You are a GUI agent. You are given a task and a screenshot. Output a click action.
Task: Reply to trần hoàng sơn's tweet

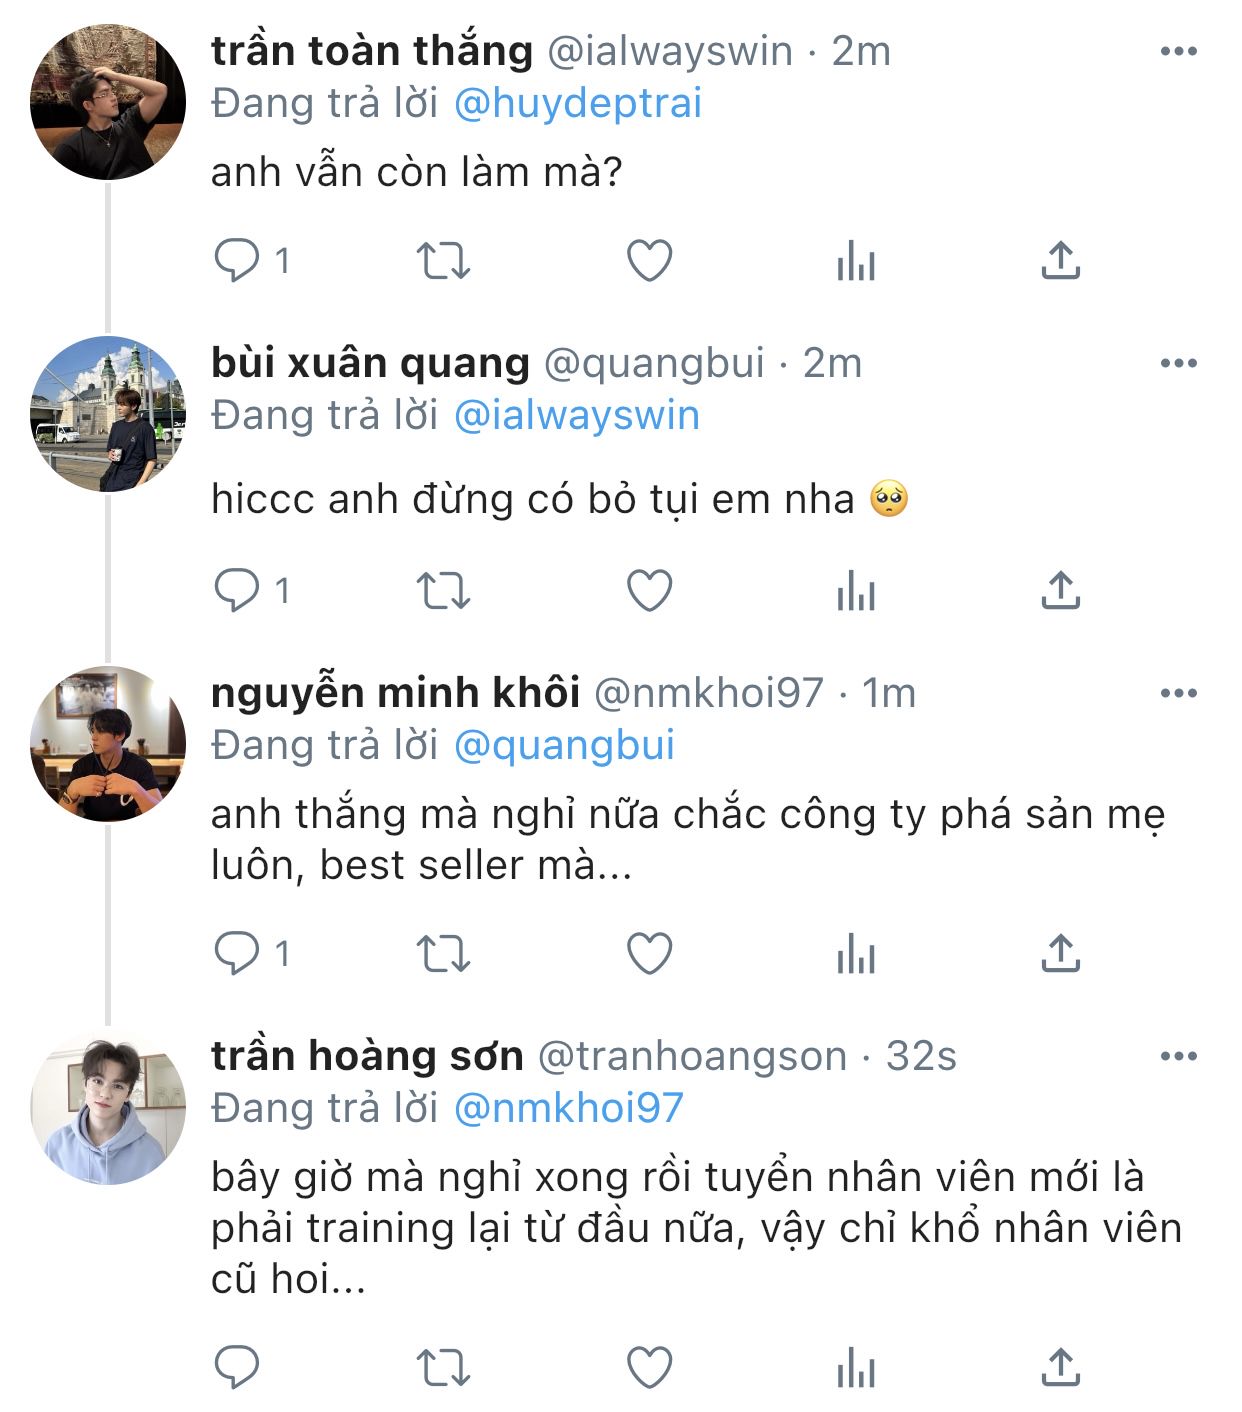(237, 1368)
